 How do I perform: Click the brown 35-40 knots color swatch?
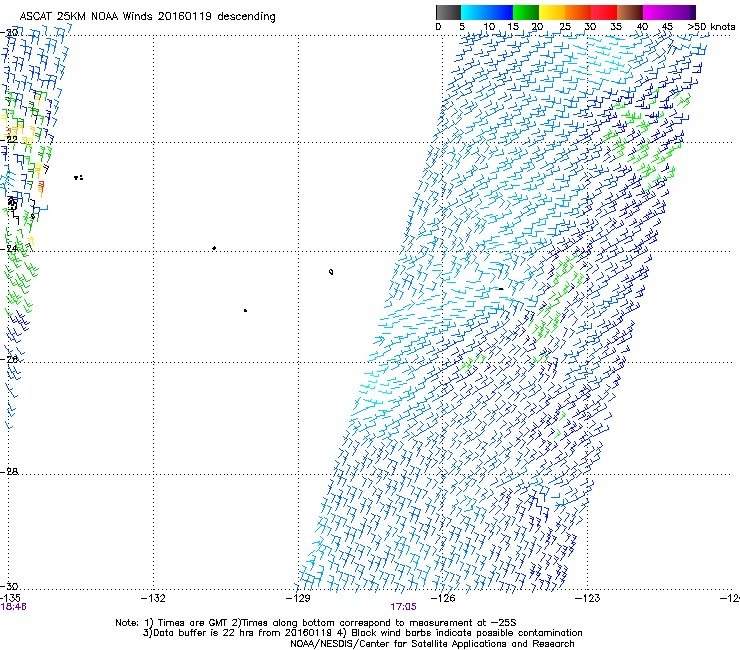click(x=630, y=12)
